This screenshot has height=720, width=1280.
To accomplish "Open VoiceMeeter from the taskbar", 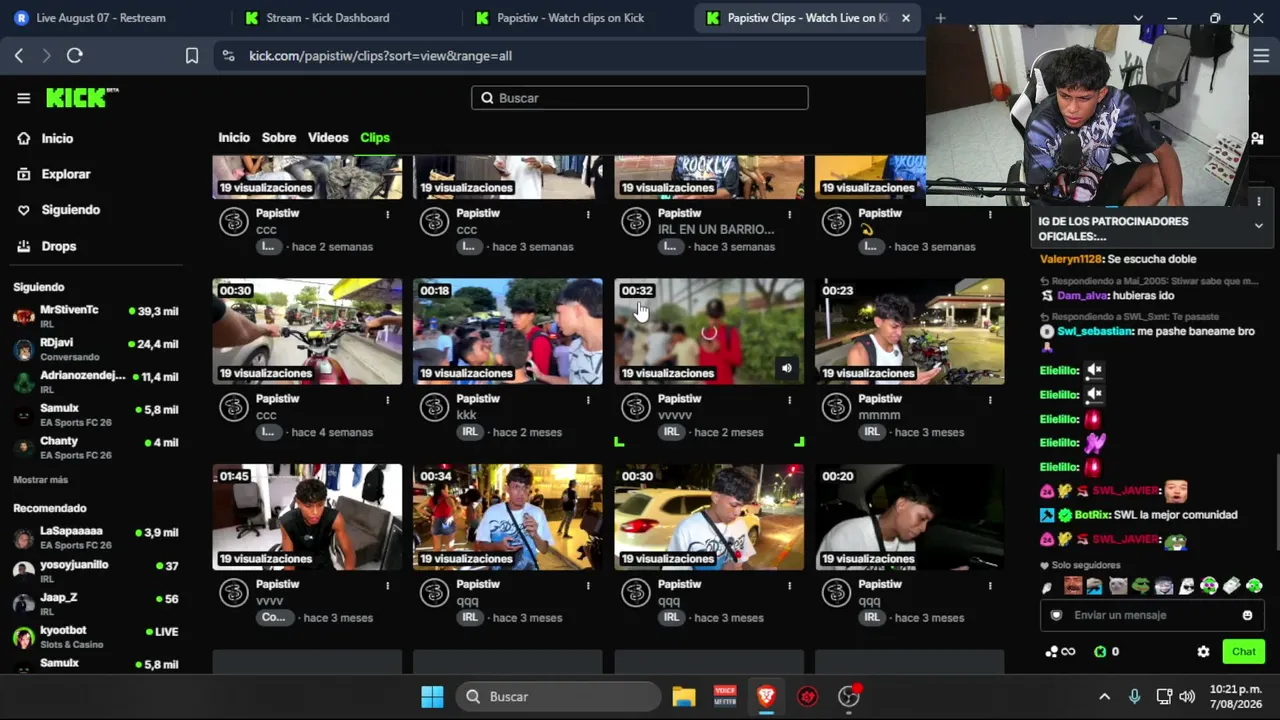I will (725, 696).
